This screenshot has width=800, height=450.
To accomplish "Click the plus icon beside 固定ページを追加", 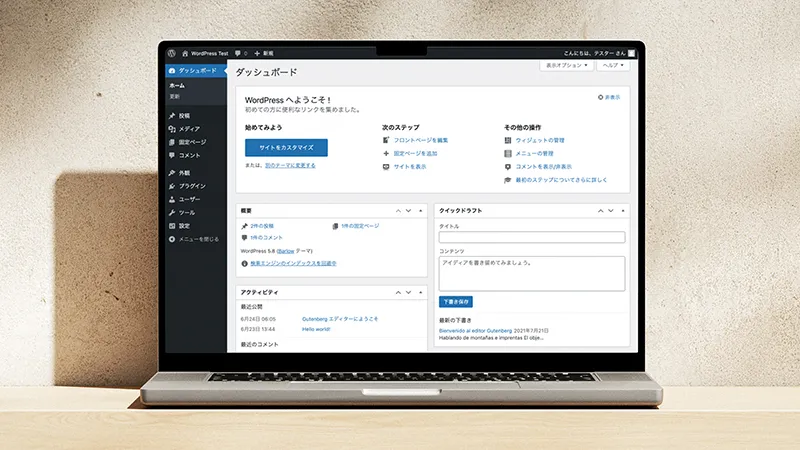I will point(386,154).
